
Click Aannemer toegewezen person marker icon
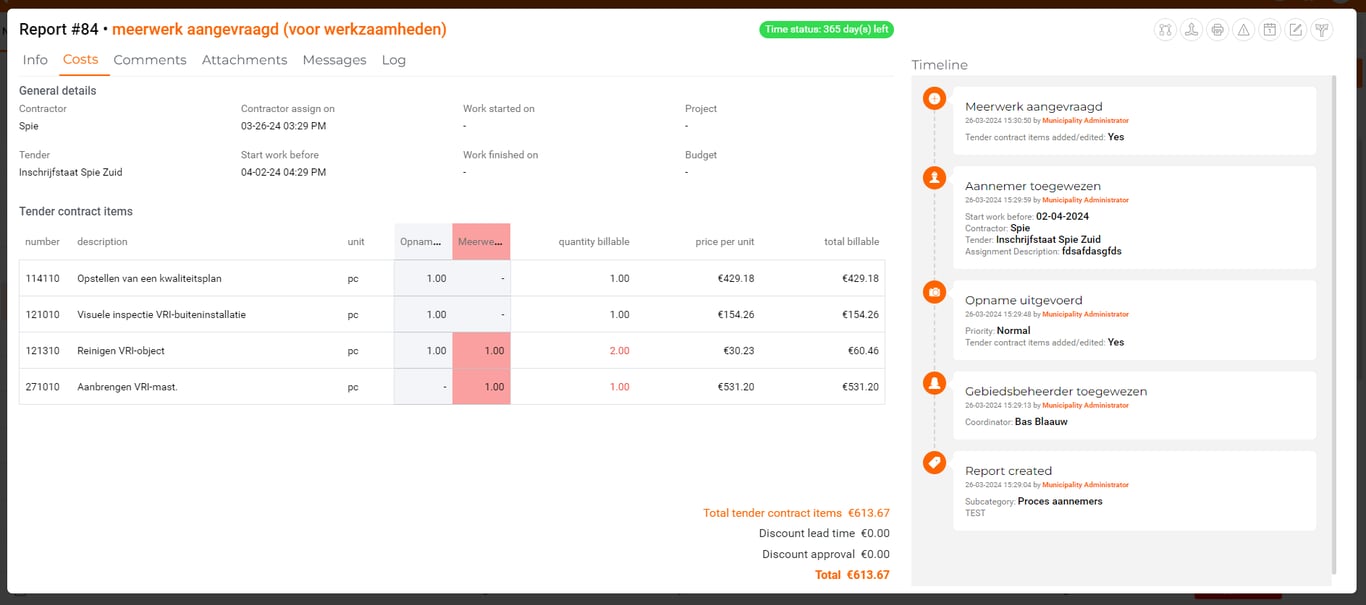(x=934, y=177)
